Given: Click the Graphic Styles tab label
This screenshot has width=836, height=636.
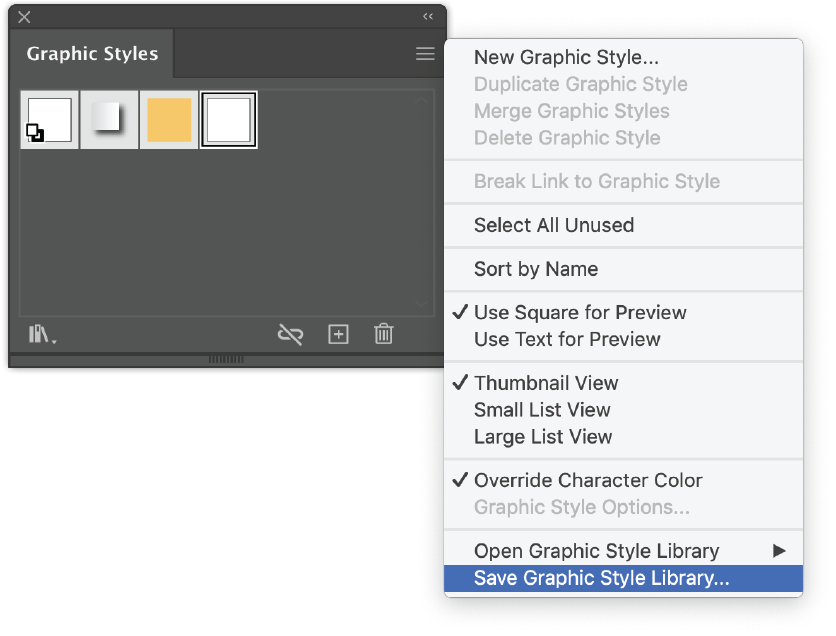Looking at the screenshot, I should click(92, 53).
